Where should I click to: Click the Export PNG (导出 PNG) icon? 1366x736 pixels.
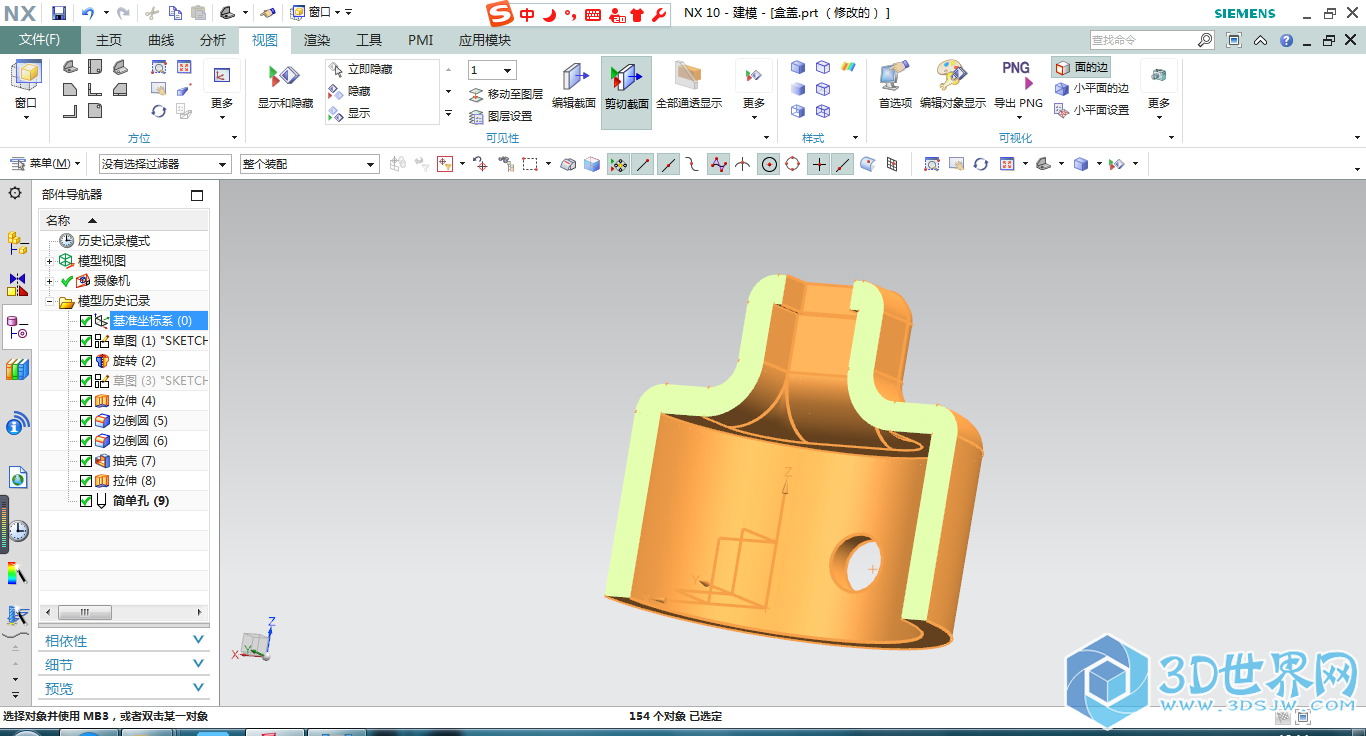1018,85
